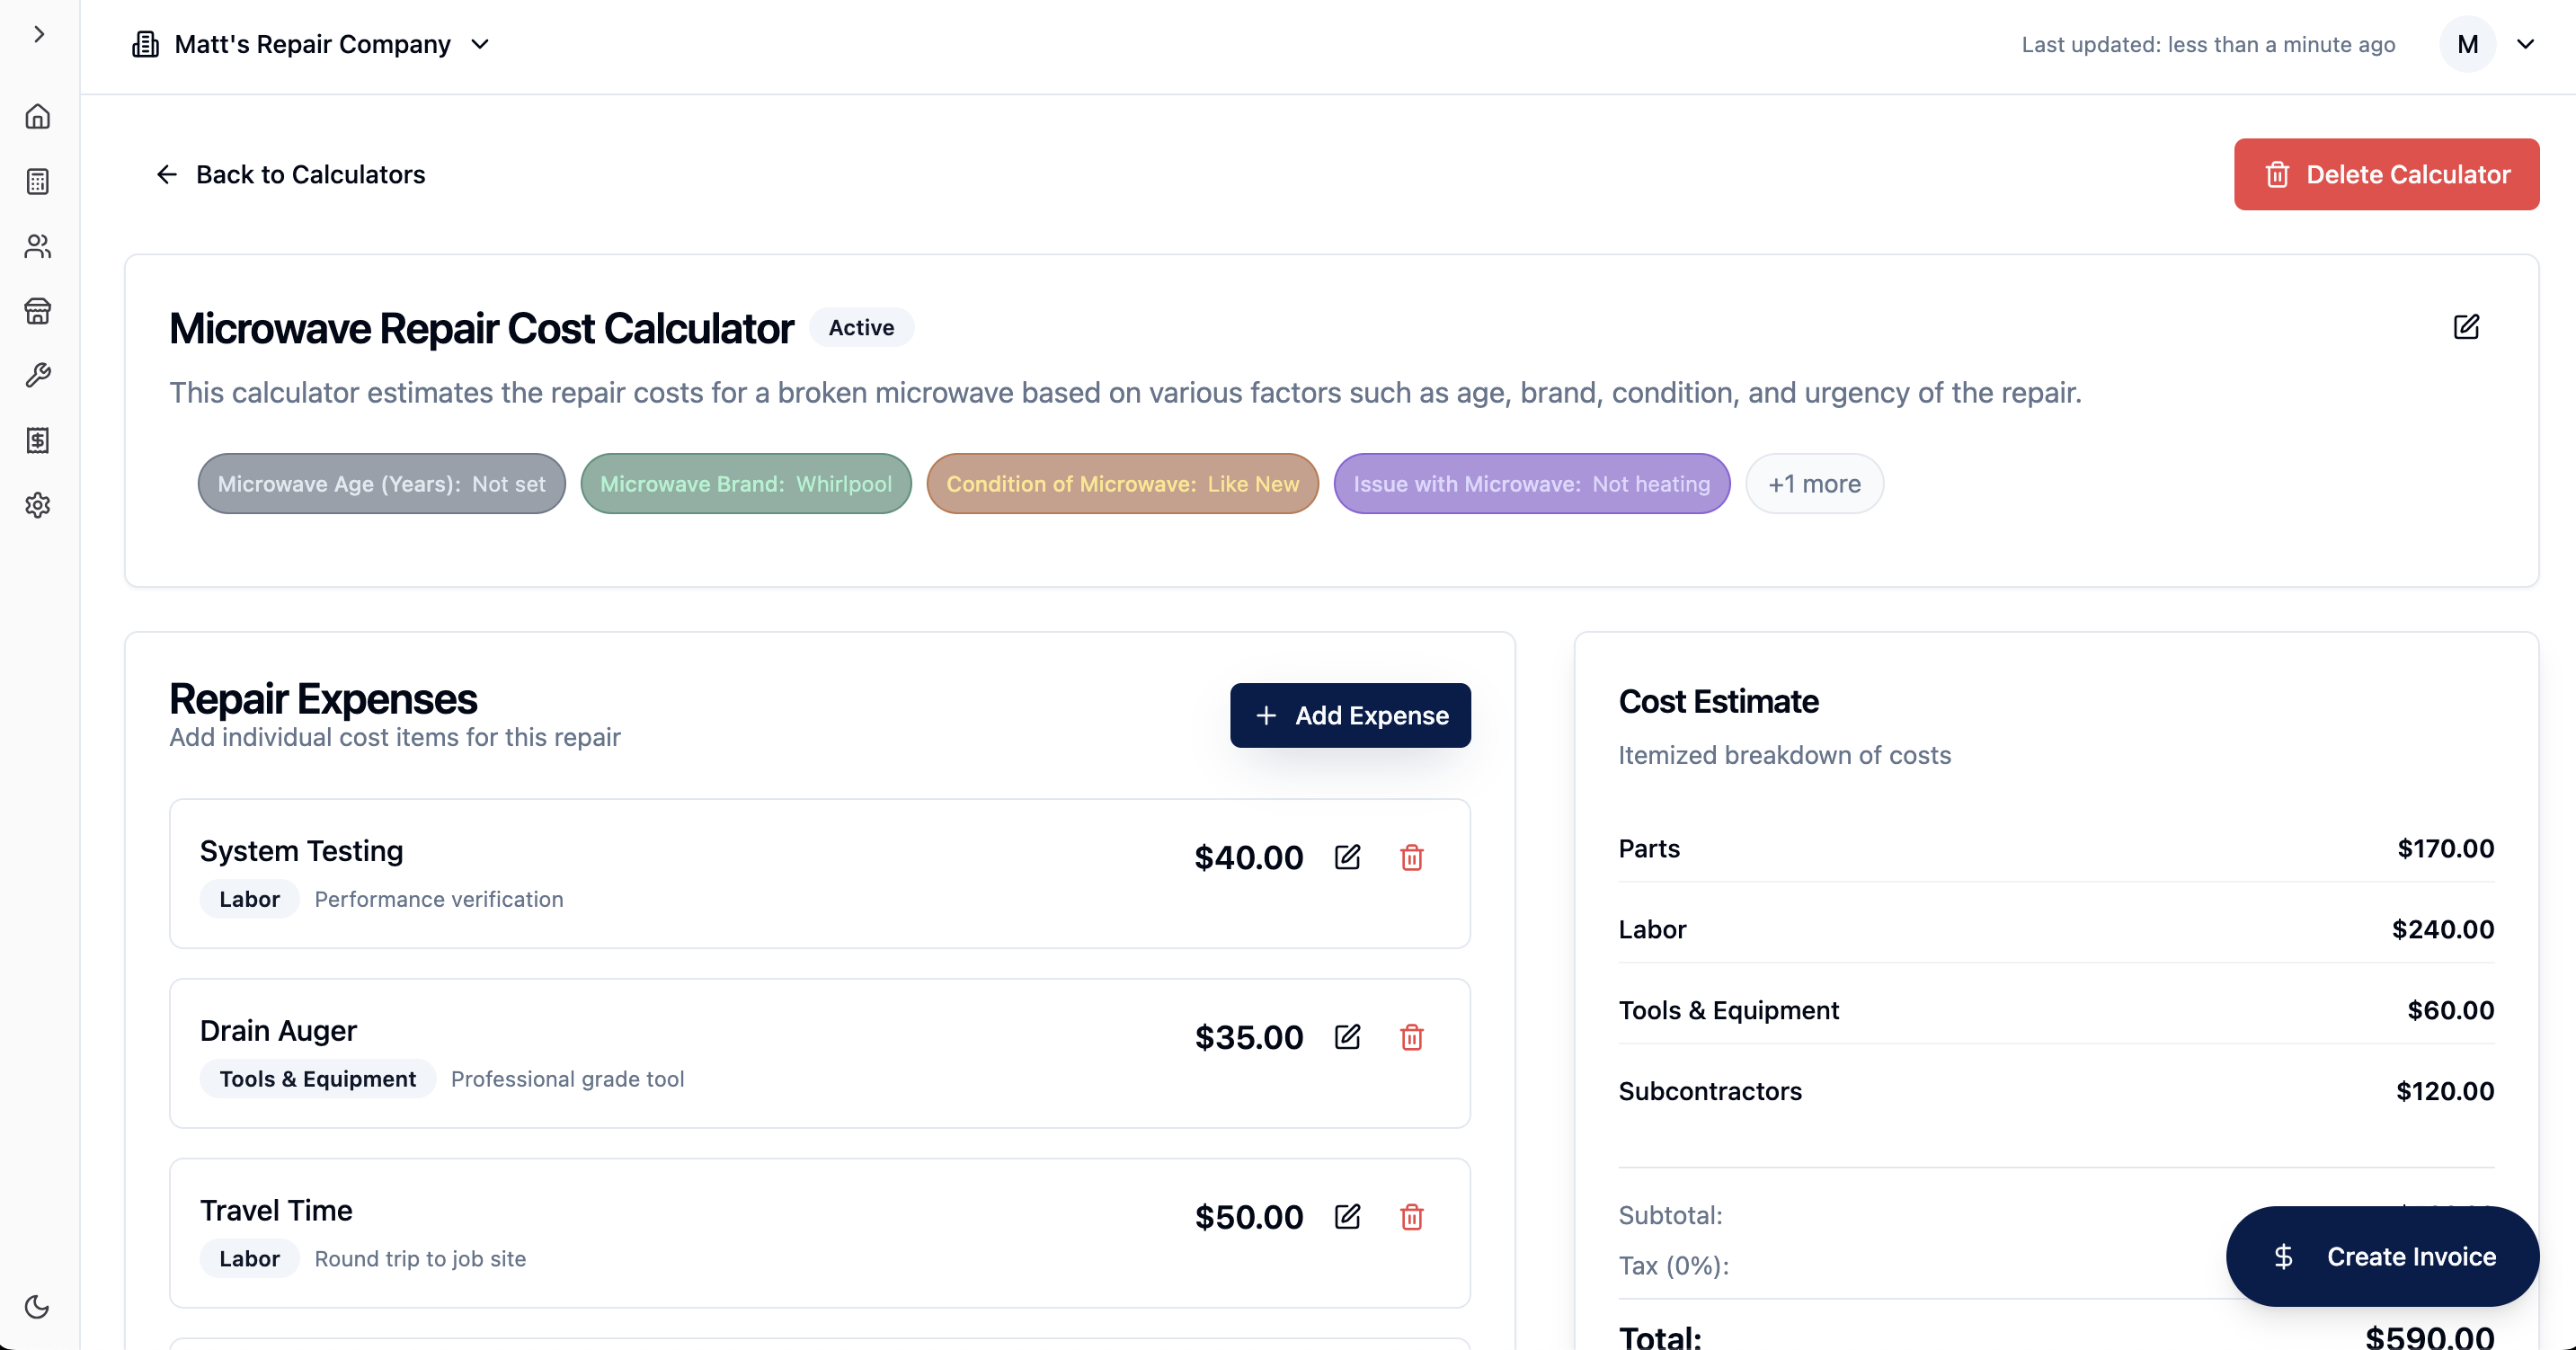Click the Professional grade tool description

pos(567,1079)
